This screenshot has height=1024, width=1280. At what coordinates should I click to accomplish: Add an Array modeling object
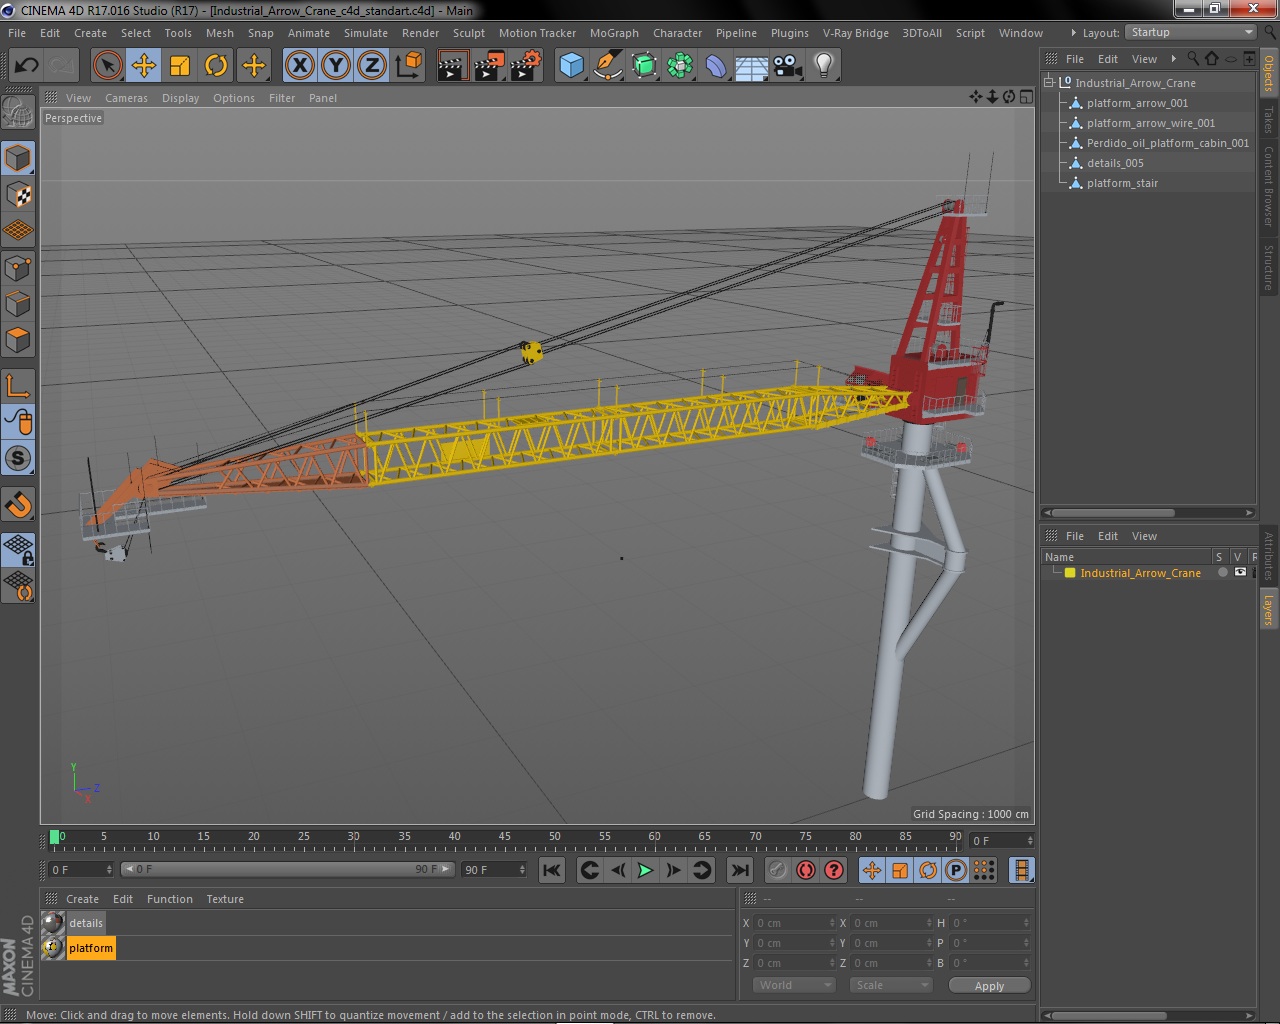click(x=680, y=66)
